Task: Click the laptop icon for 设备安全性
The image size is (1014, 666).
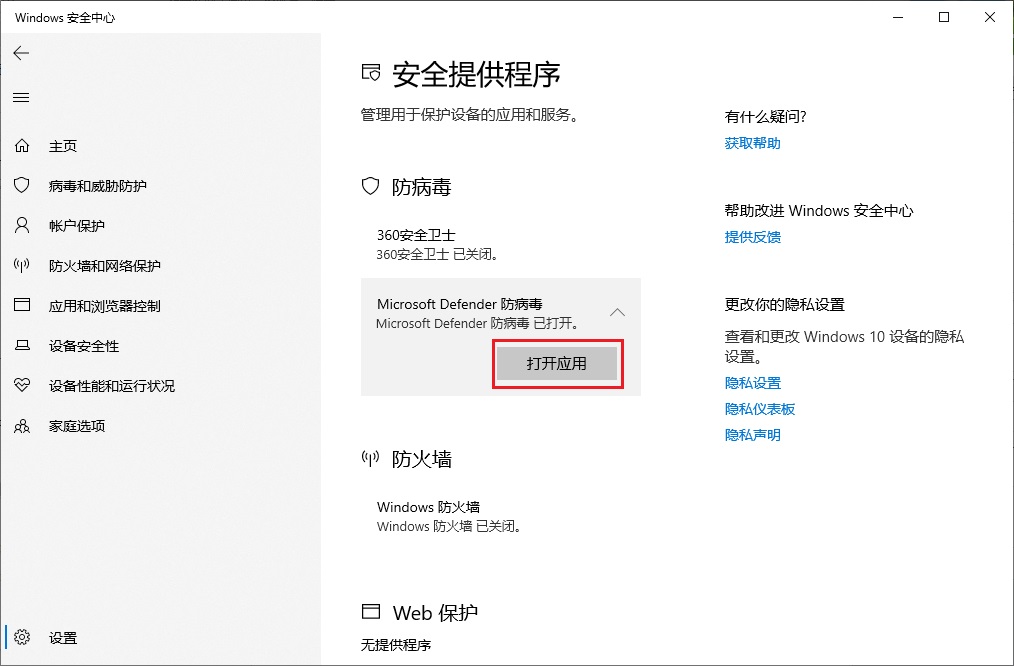Action: point(22,345)
